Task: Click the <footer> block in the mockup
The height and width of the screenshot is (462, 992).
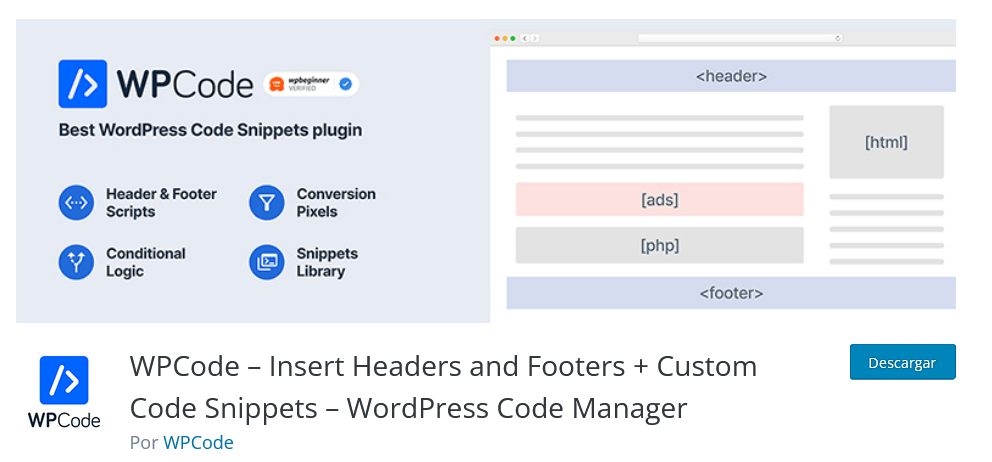Action: 730,293
